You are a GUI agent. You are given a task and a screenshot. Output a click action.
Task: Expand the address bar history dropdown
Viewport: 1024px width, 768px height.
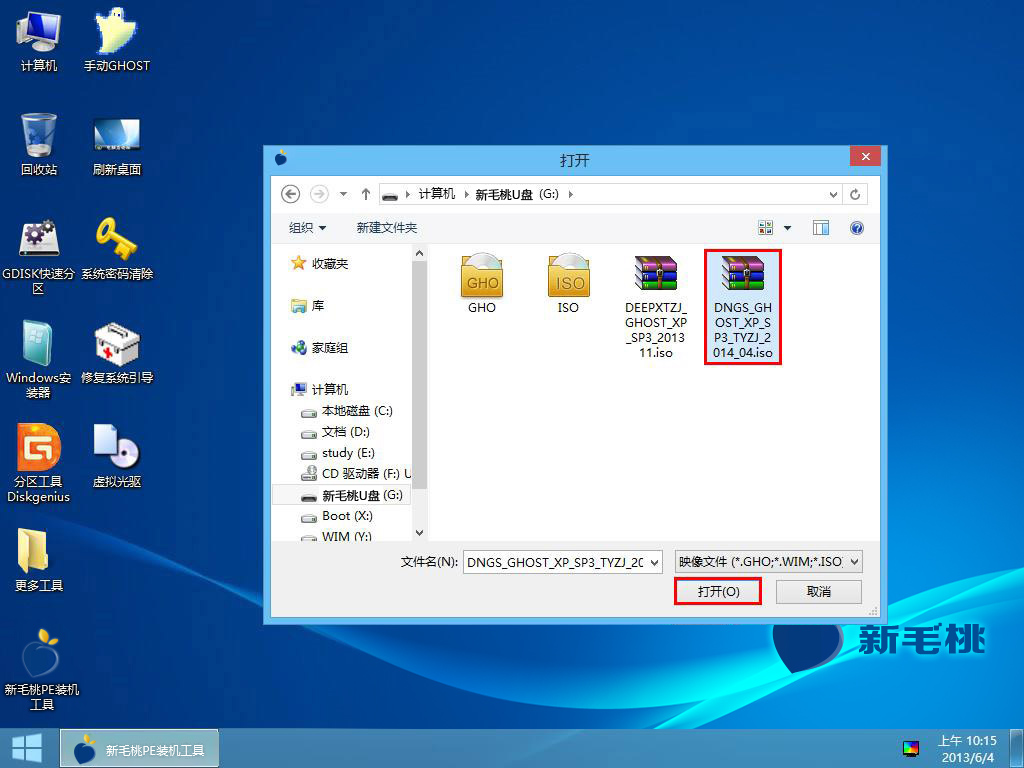833,194
